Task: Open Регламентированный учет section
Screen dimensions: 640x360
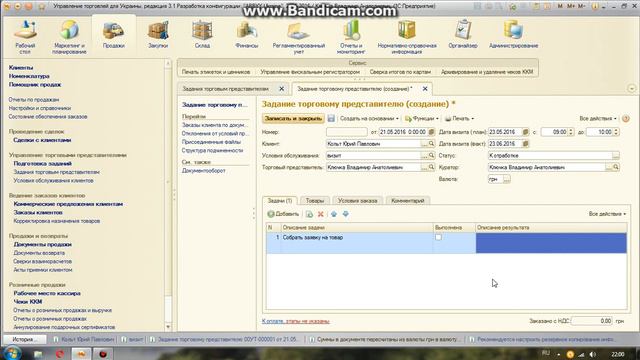Action: pos(299,38)
